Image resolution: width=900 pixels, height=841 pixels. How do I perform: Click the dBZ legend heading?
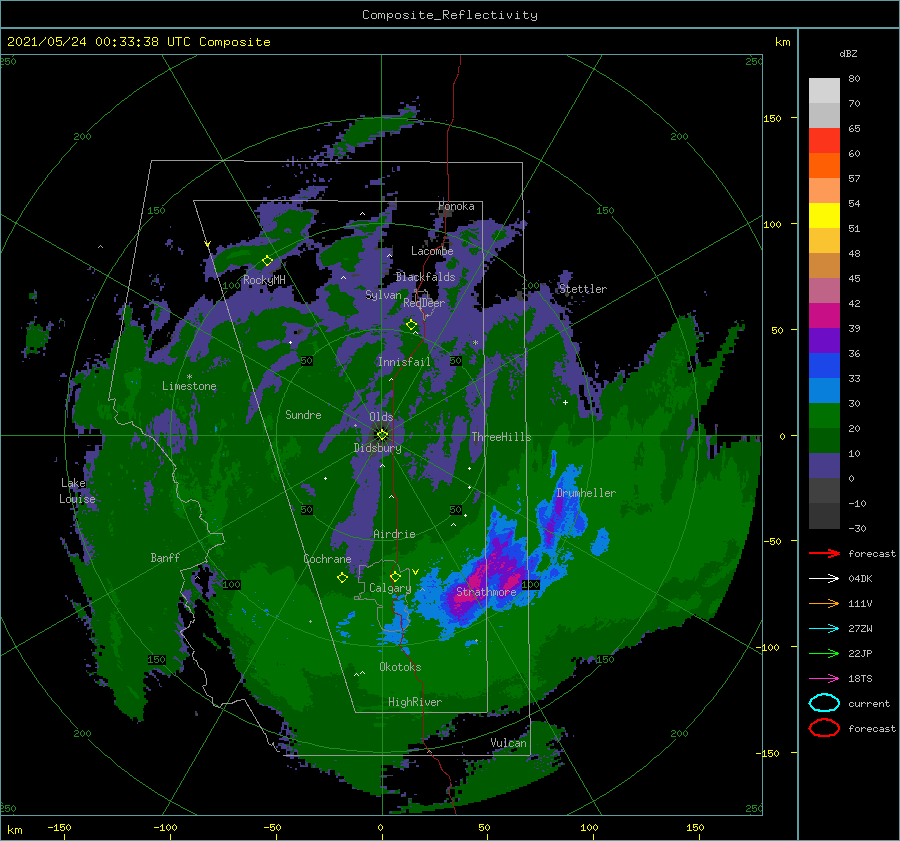tap(848, 53)
